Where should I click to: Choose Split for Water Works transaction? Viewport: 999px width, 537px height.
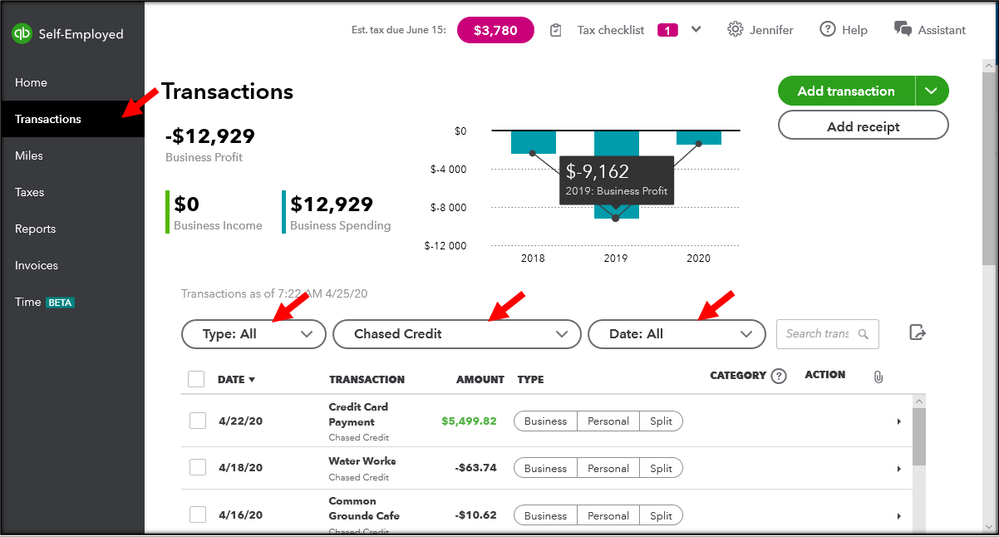click(x=661, y=468)
